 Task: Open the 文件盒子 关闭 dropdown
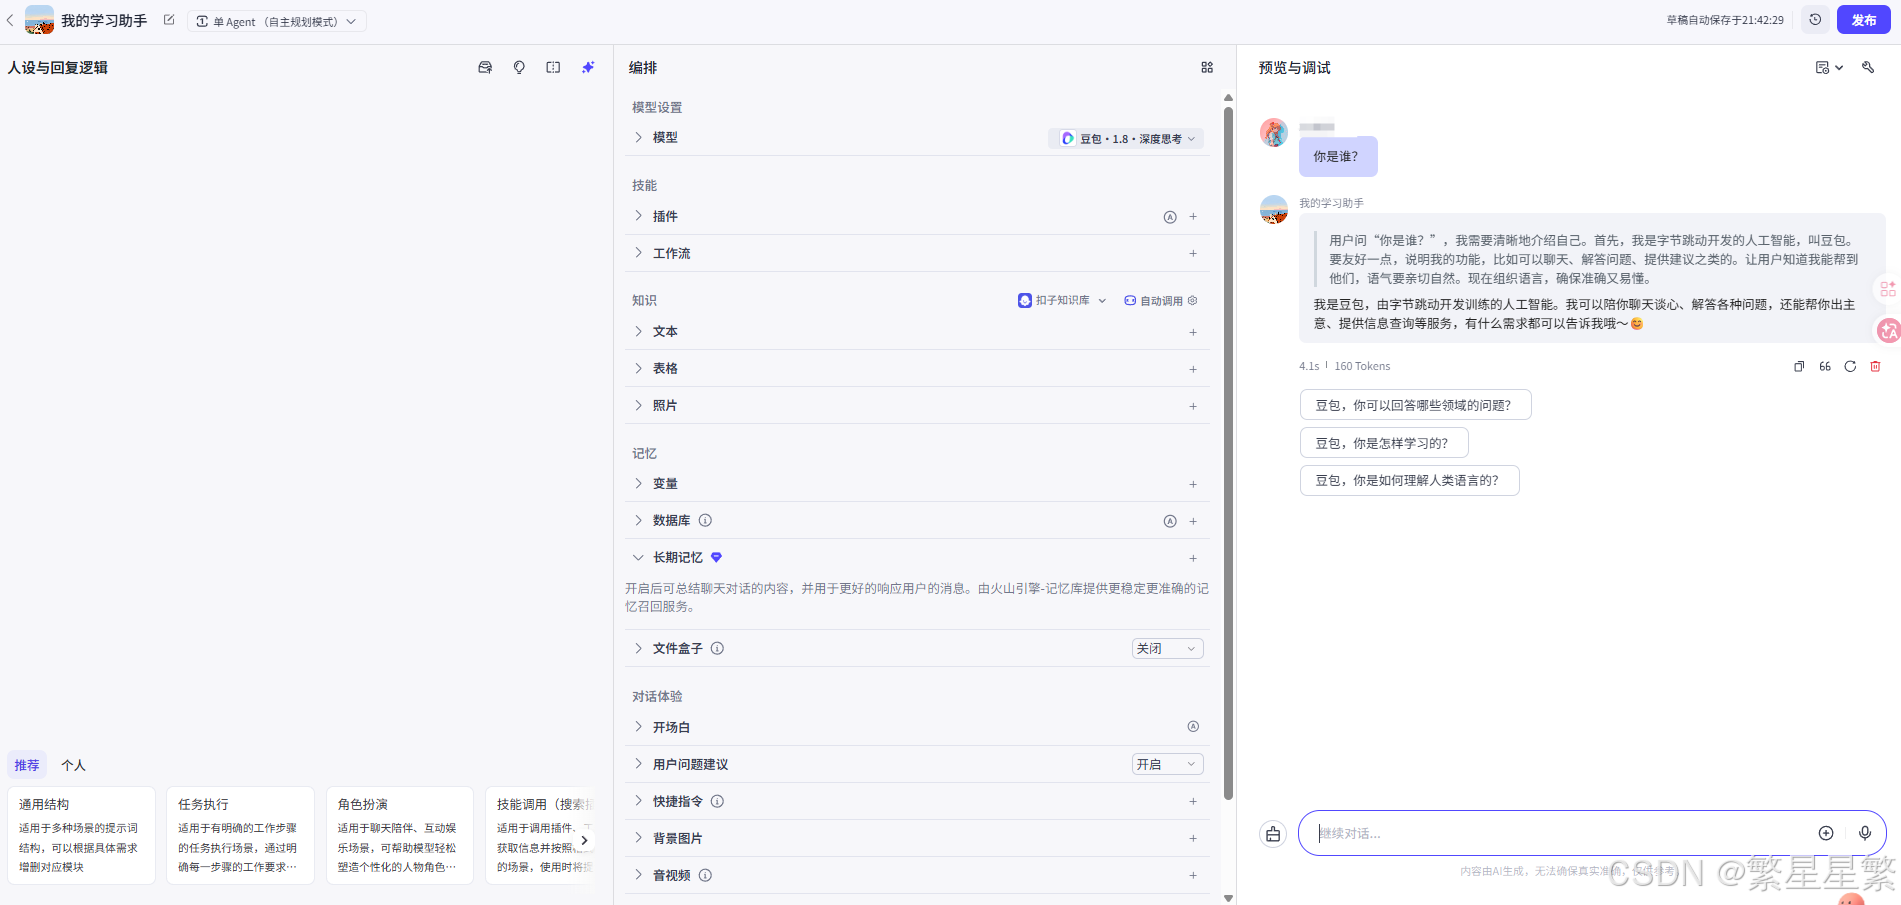point(1167,648)
